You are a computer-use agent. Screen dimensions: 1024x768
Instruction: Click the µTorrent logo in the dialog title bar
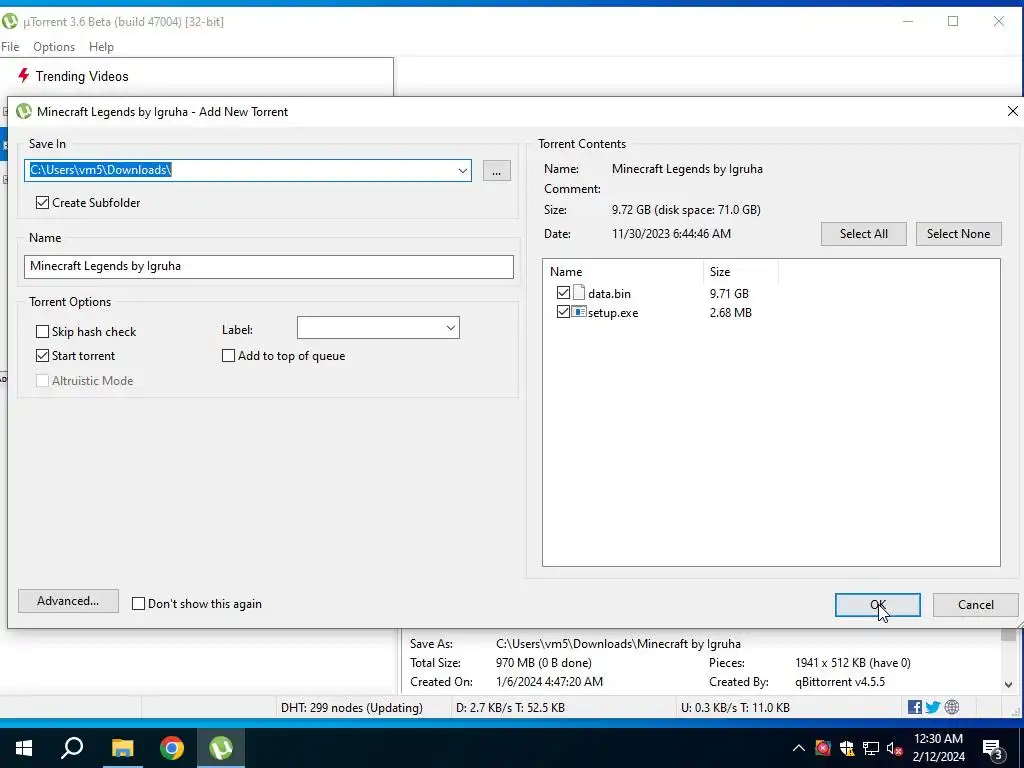pyautogui.click(x=24, y=112)
